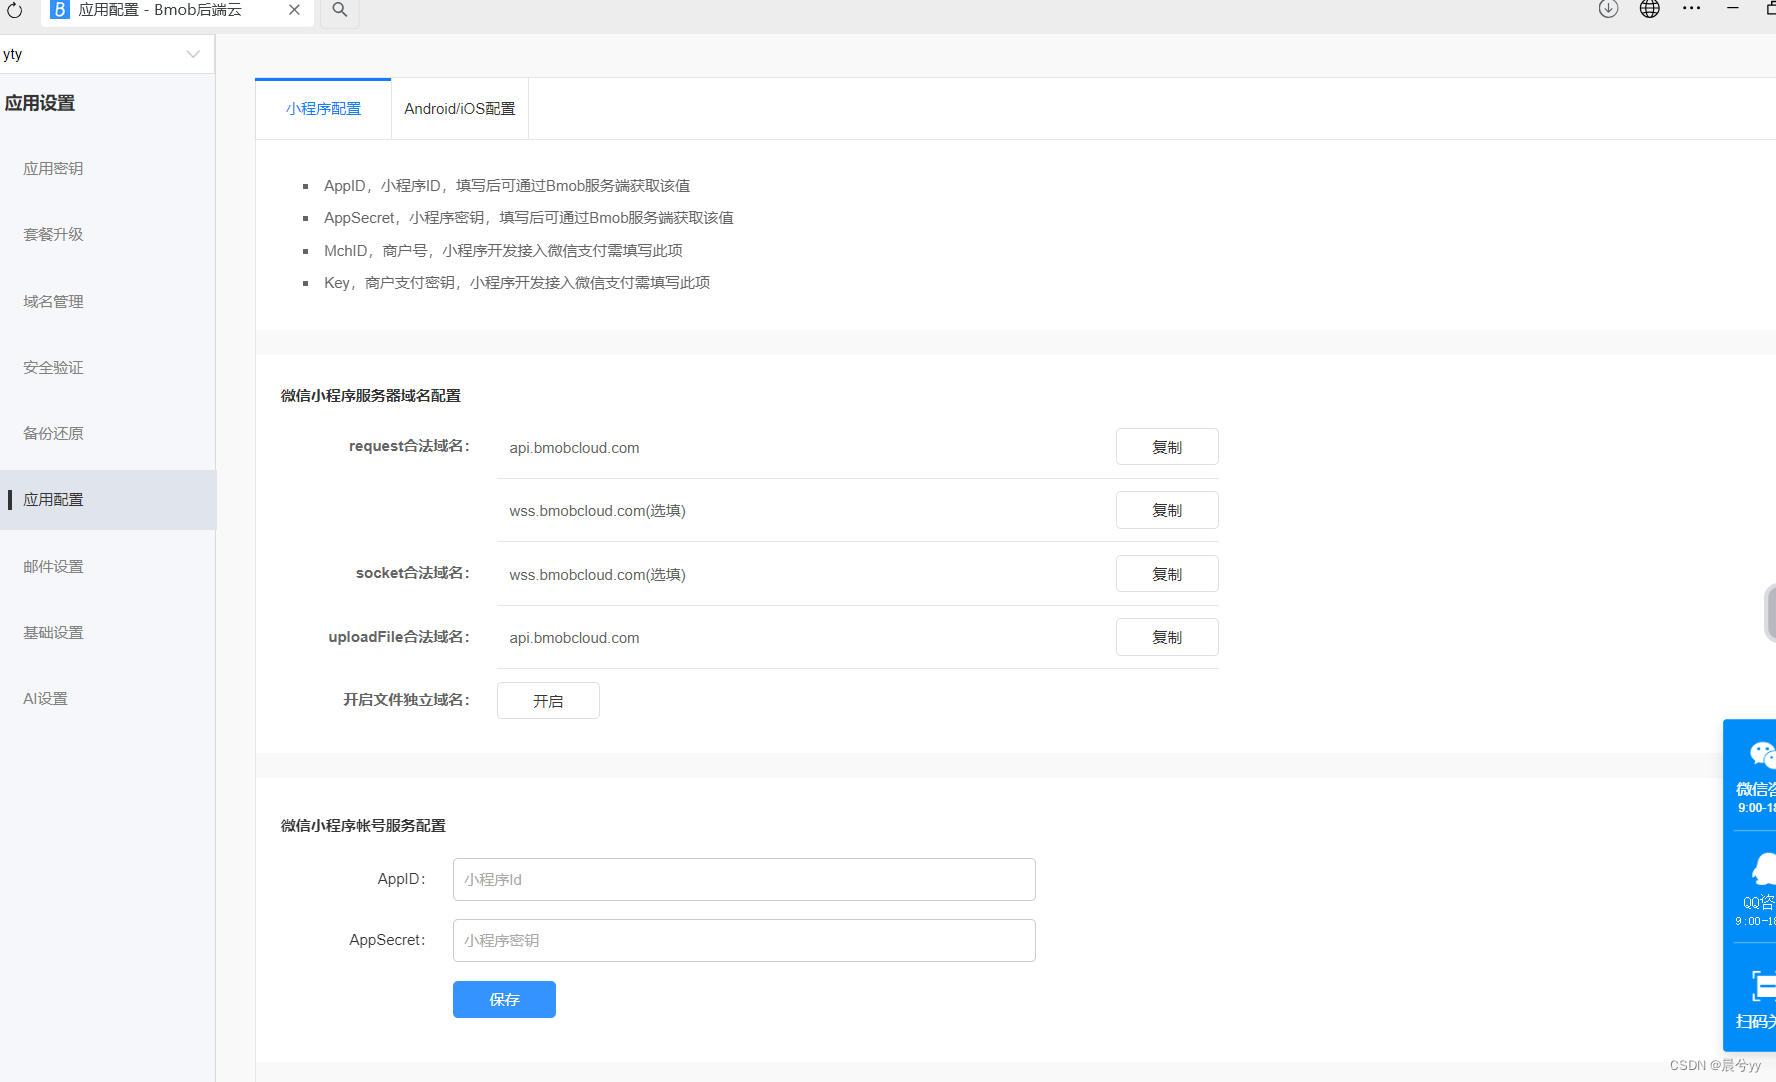Copy the second request row wss.bmobcloud.com
1776x1082 pixels.
(x=1167, y=510)
